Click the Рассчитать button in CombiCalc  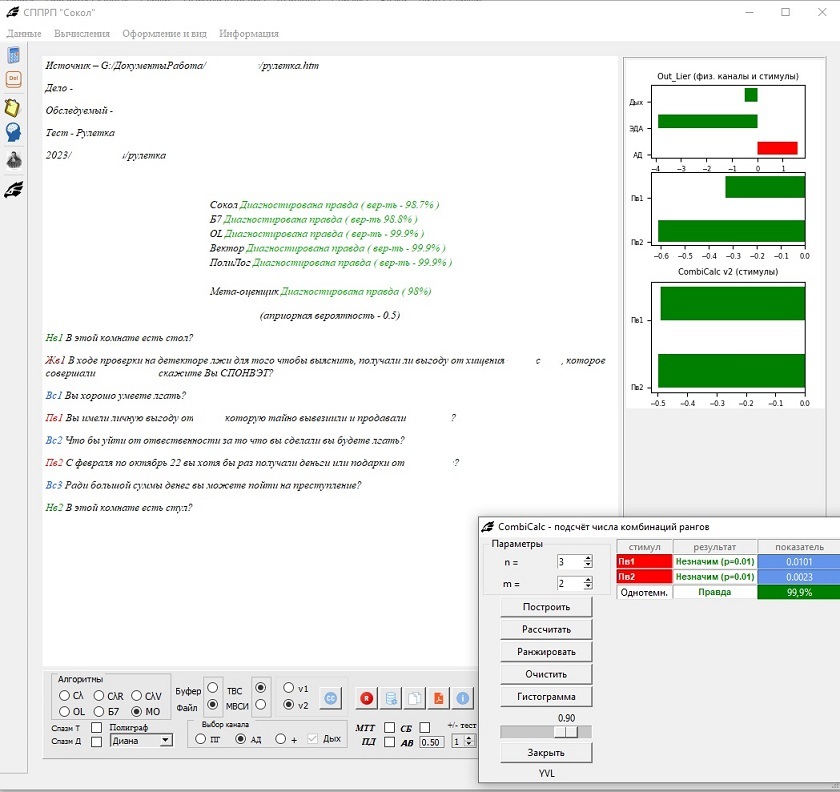pos(546,630)
